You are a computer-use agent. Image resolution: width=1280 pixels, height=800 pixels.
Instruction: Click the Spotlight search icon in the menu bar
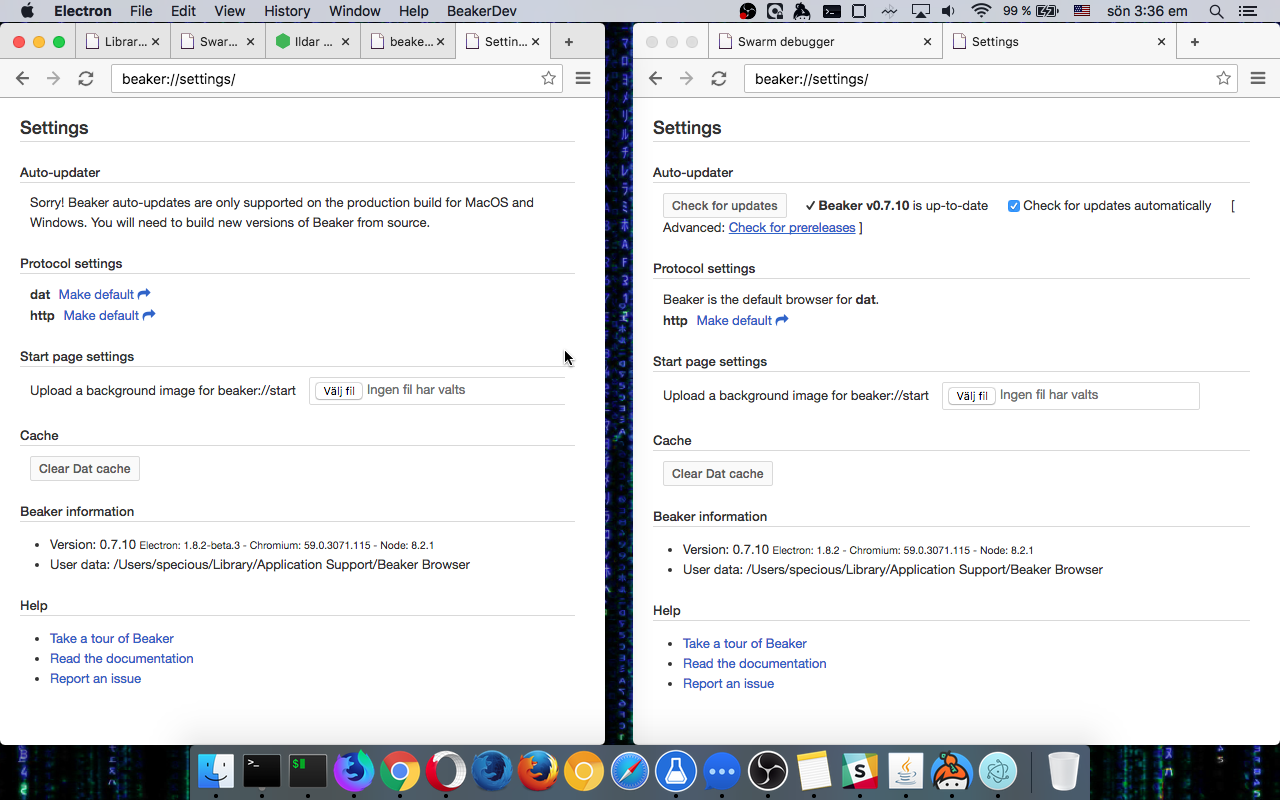click(1214, 11)
